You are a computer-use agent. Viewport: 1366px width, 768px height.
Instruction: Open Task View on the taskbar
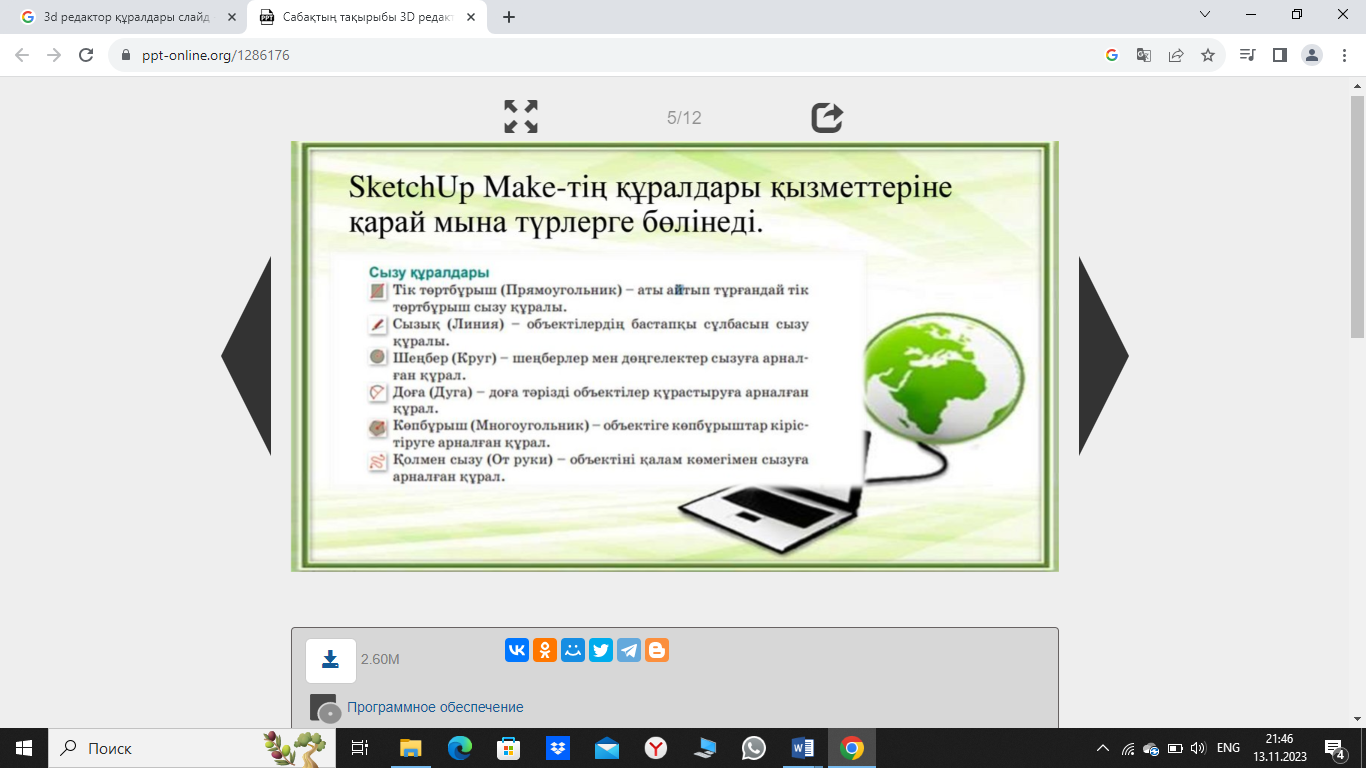361,748
